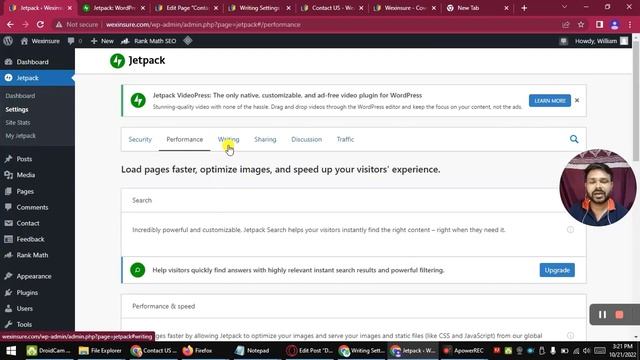
Task: Open Jetpack Settings submenu item
Action: click(x=17, y=109)
